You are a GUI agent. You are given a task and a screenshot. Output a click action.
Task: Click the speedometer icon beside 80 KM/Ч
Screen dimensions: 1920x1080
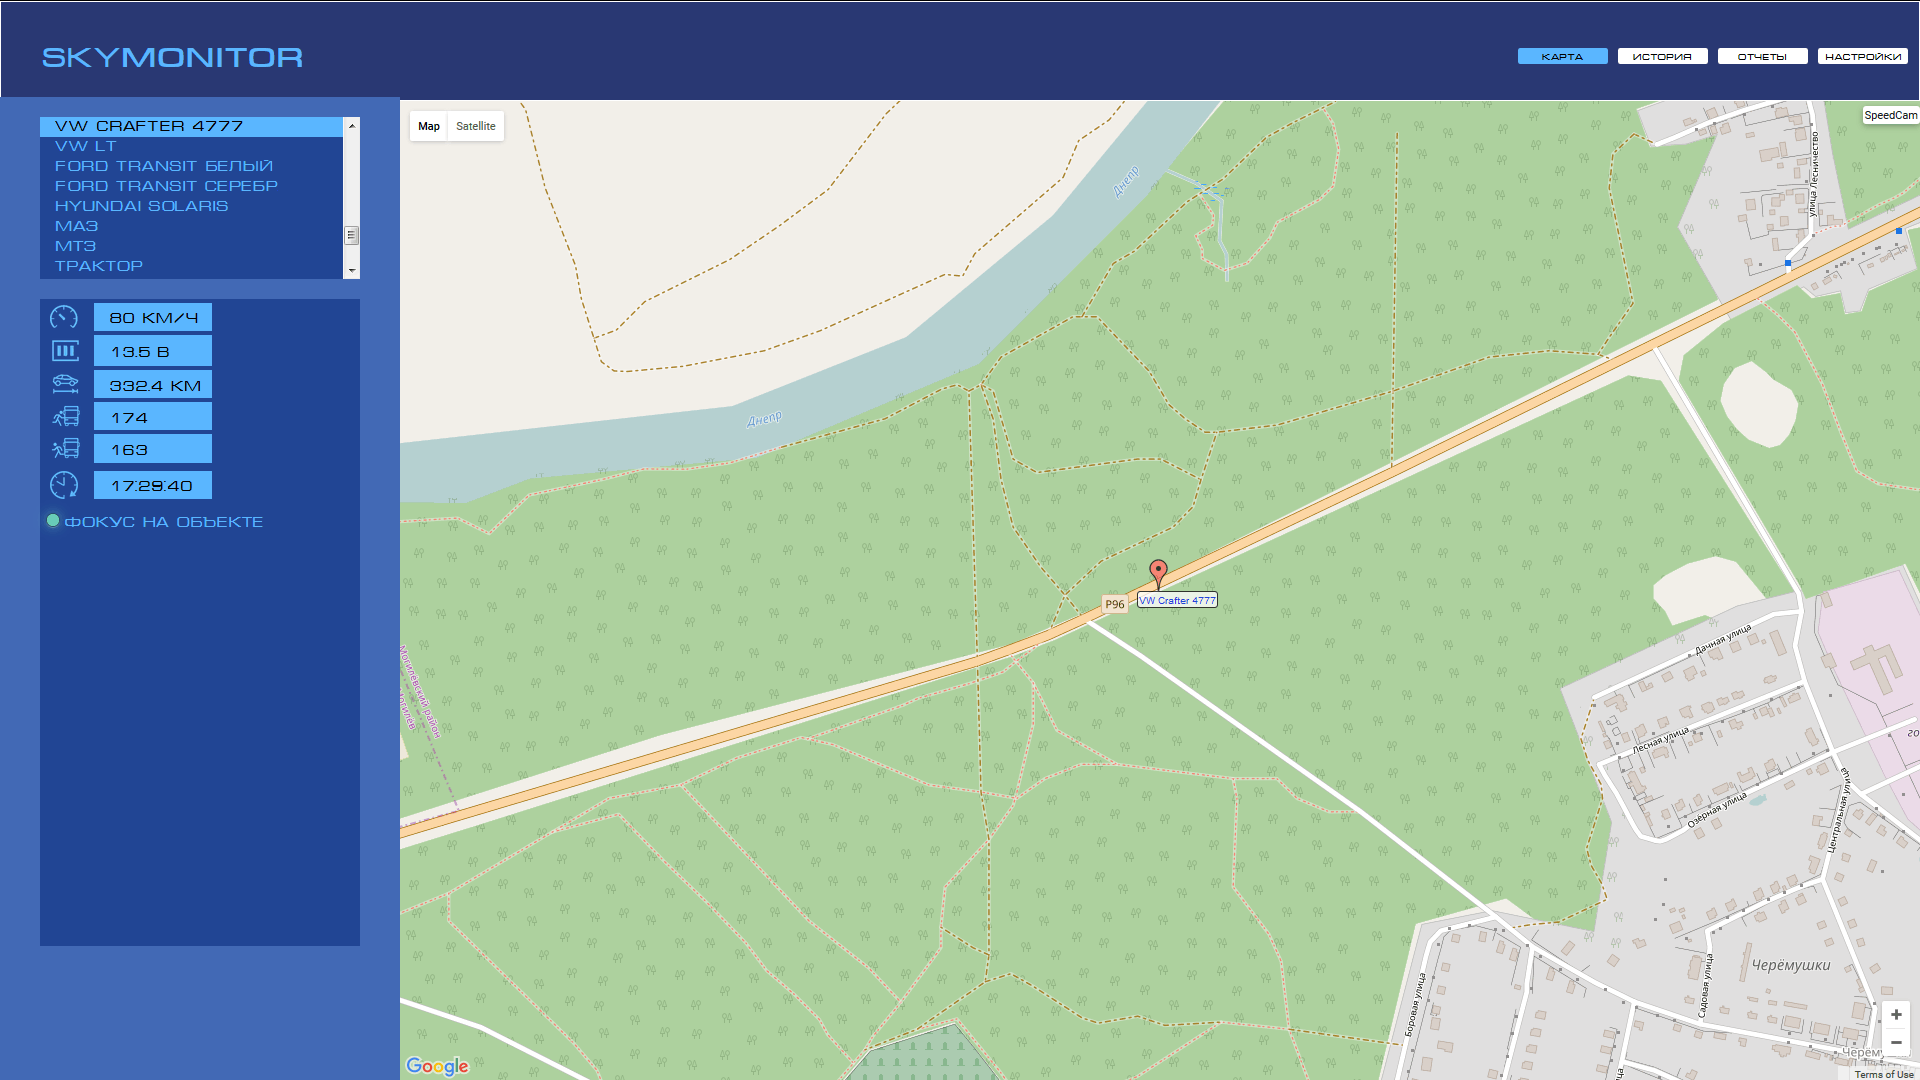point(64,317)
